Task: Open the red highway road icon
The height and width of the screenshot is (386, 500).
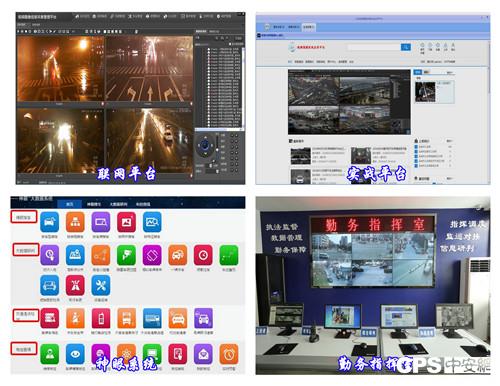Action: pos(75,286)
